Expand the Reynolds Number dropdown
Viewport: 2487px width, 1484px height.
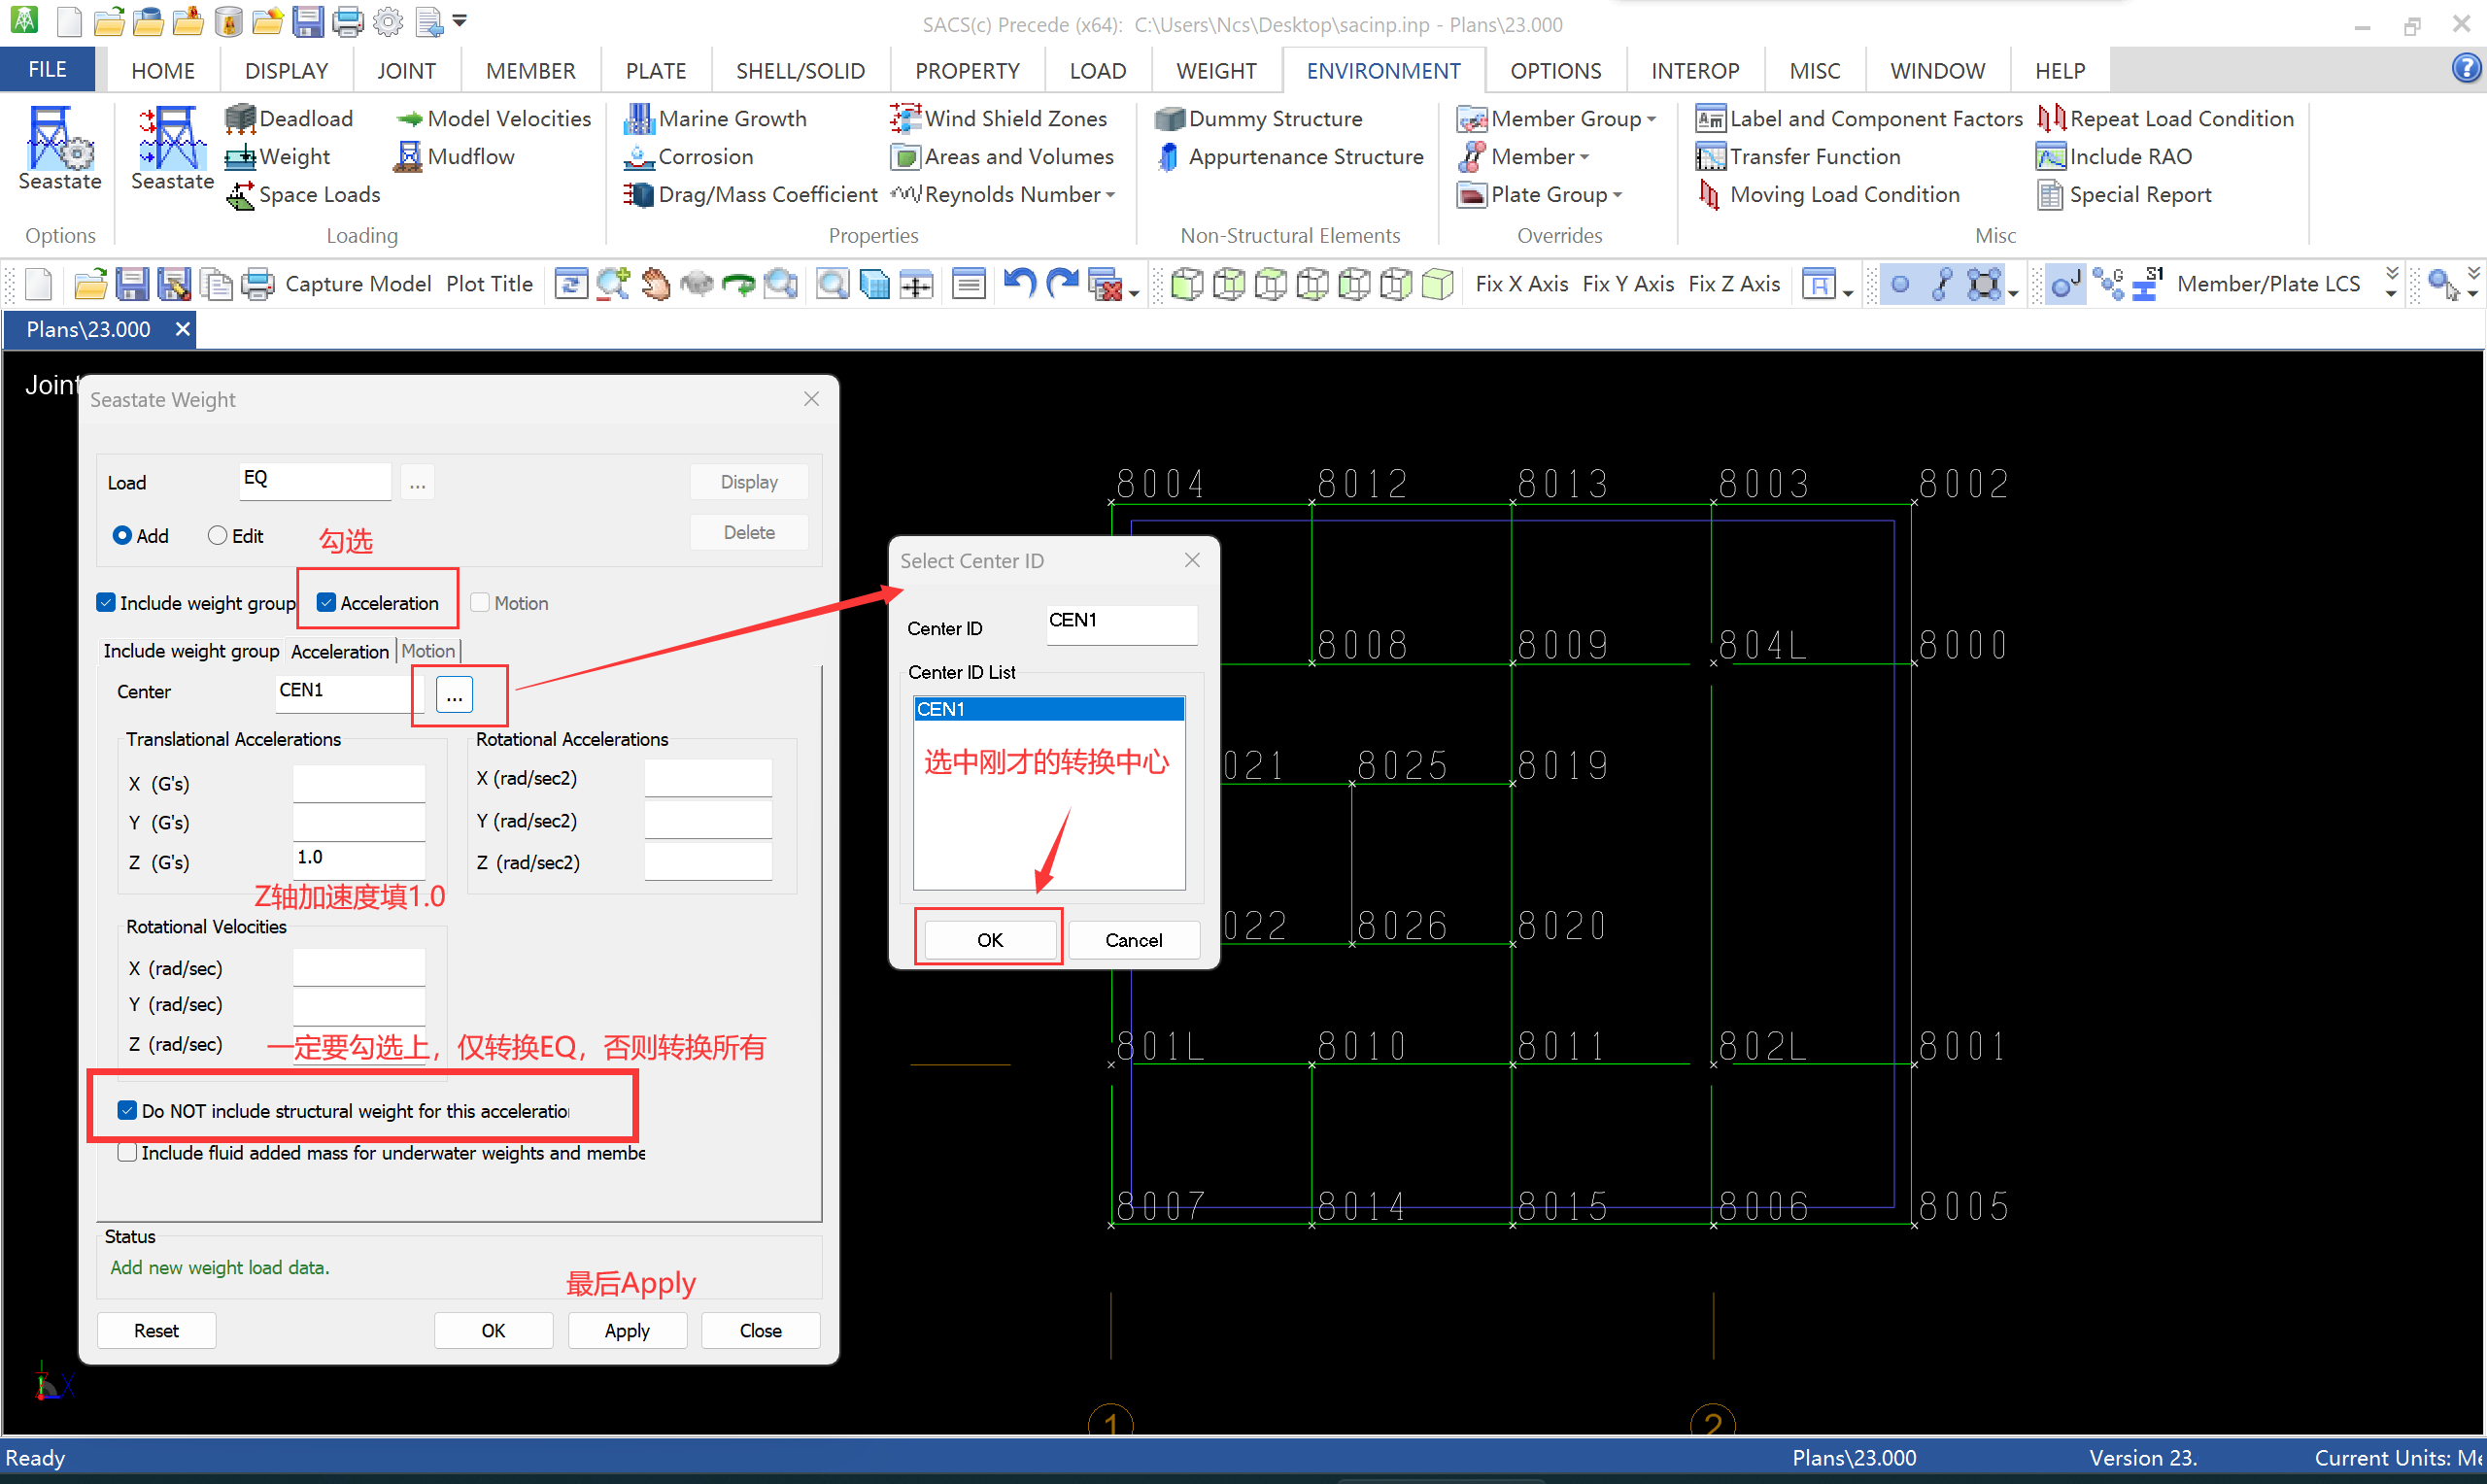click(x=1110, y=195)
